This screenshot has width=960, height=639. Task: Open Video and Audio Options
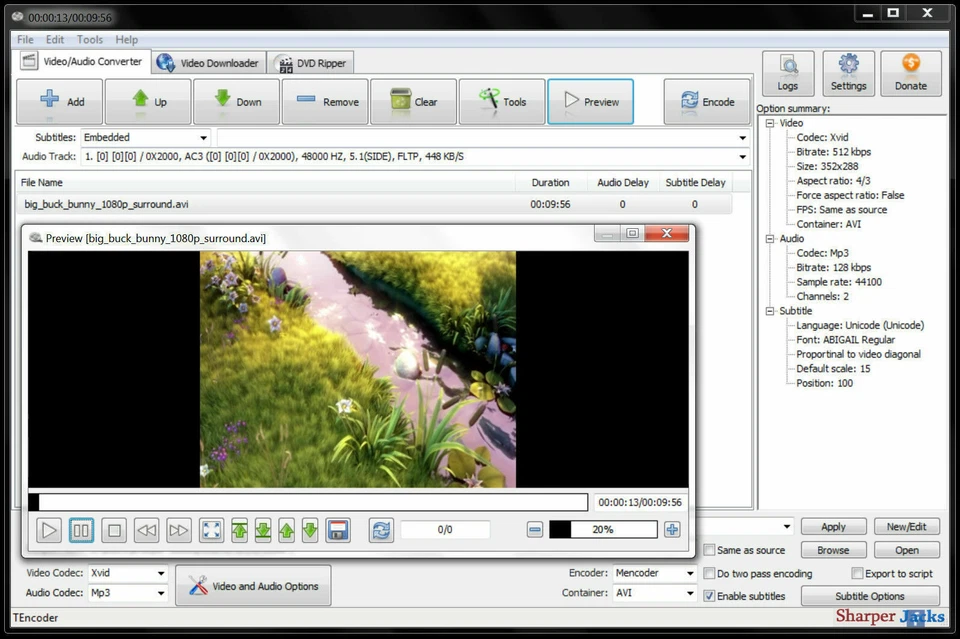[253, 585]
